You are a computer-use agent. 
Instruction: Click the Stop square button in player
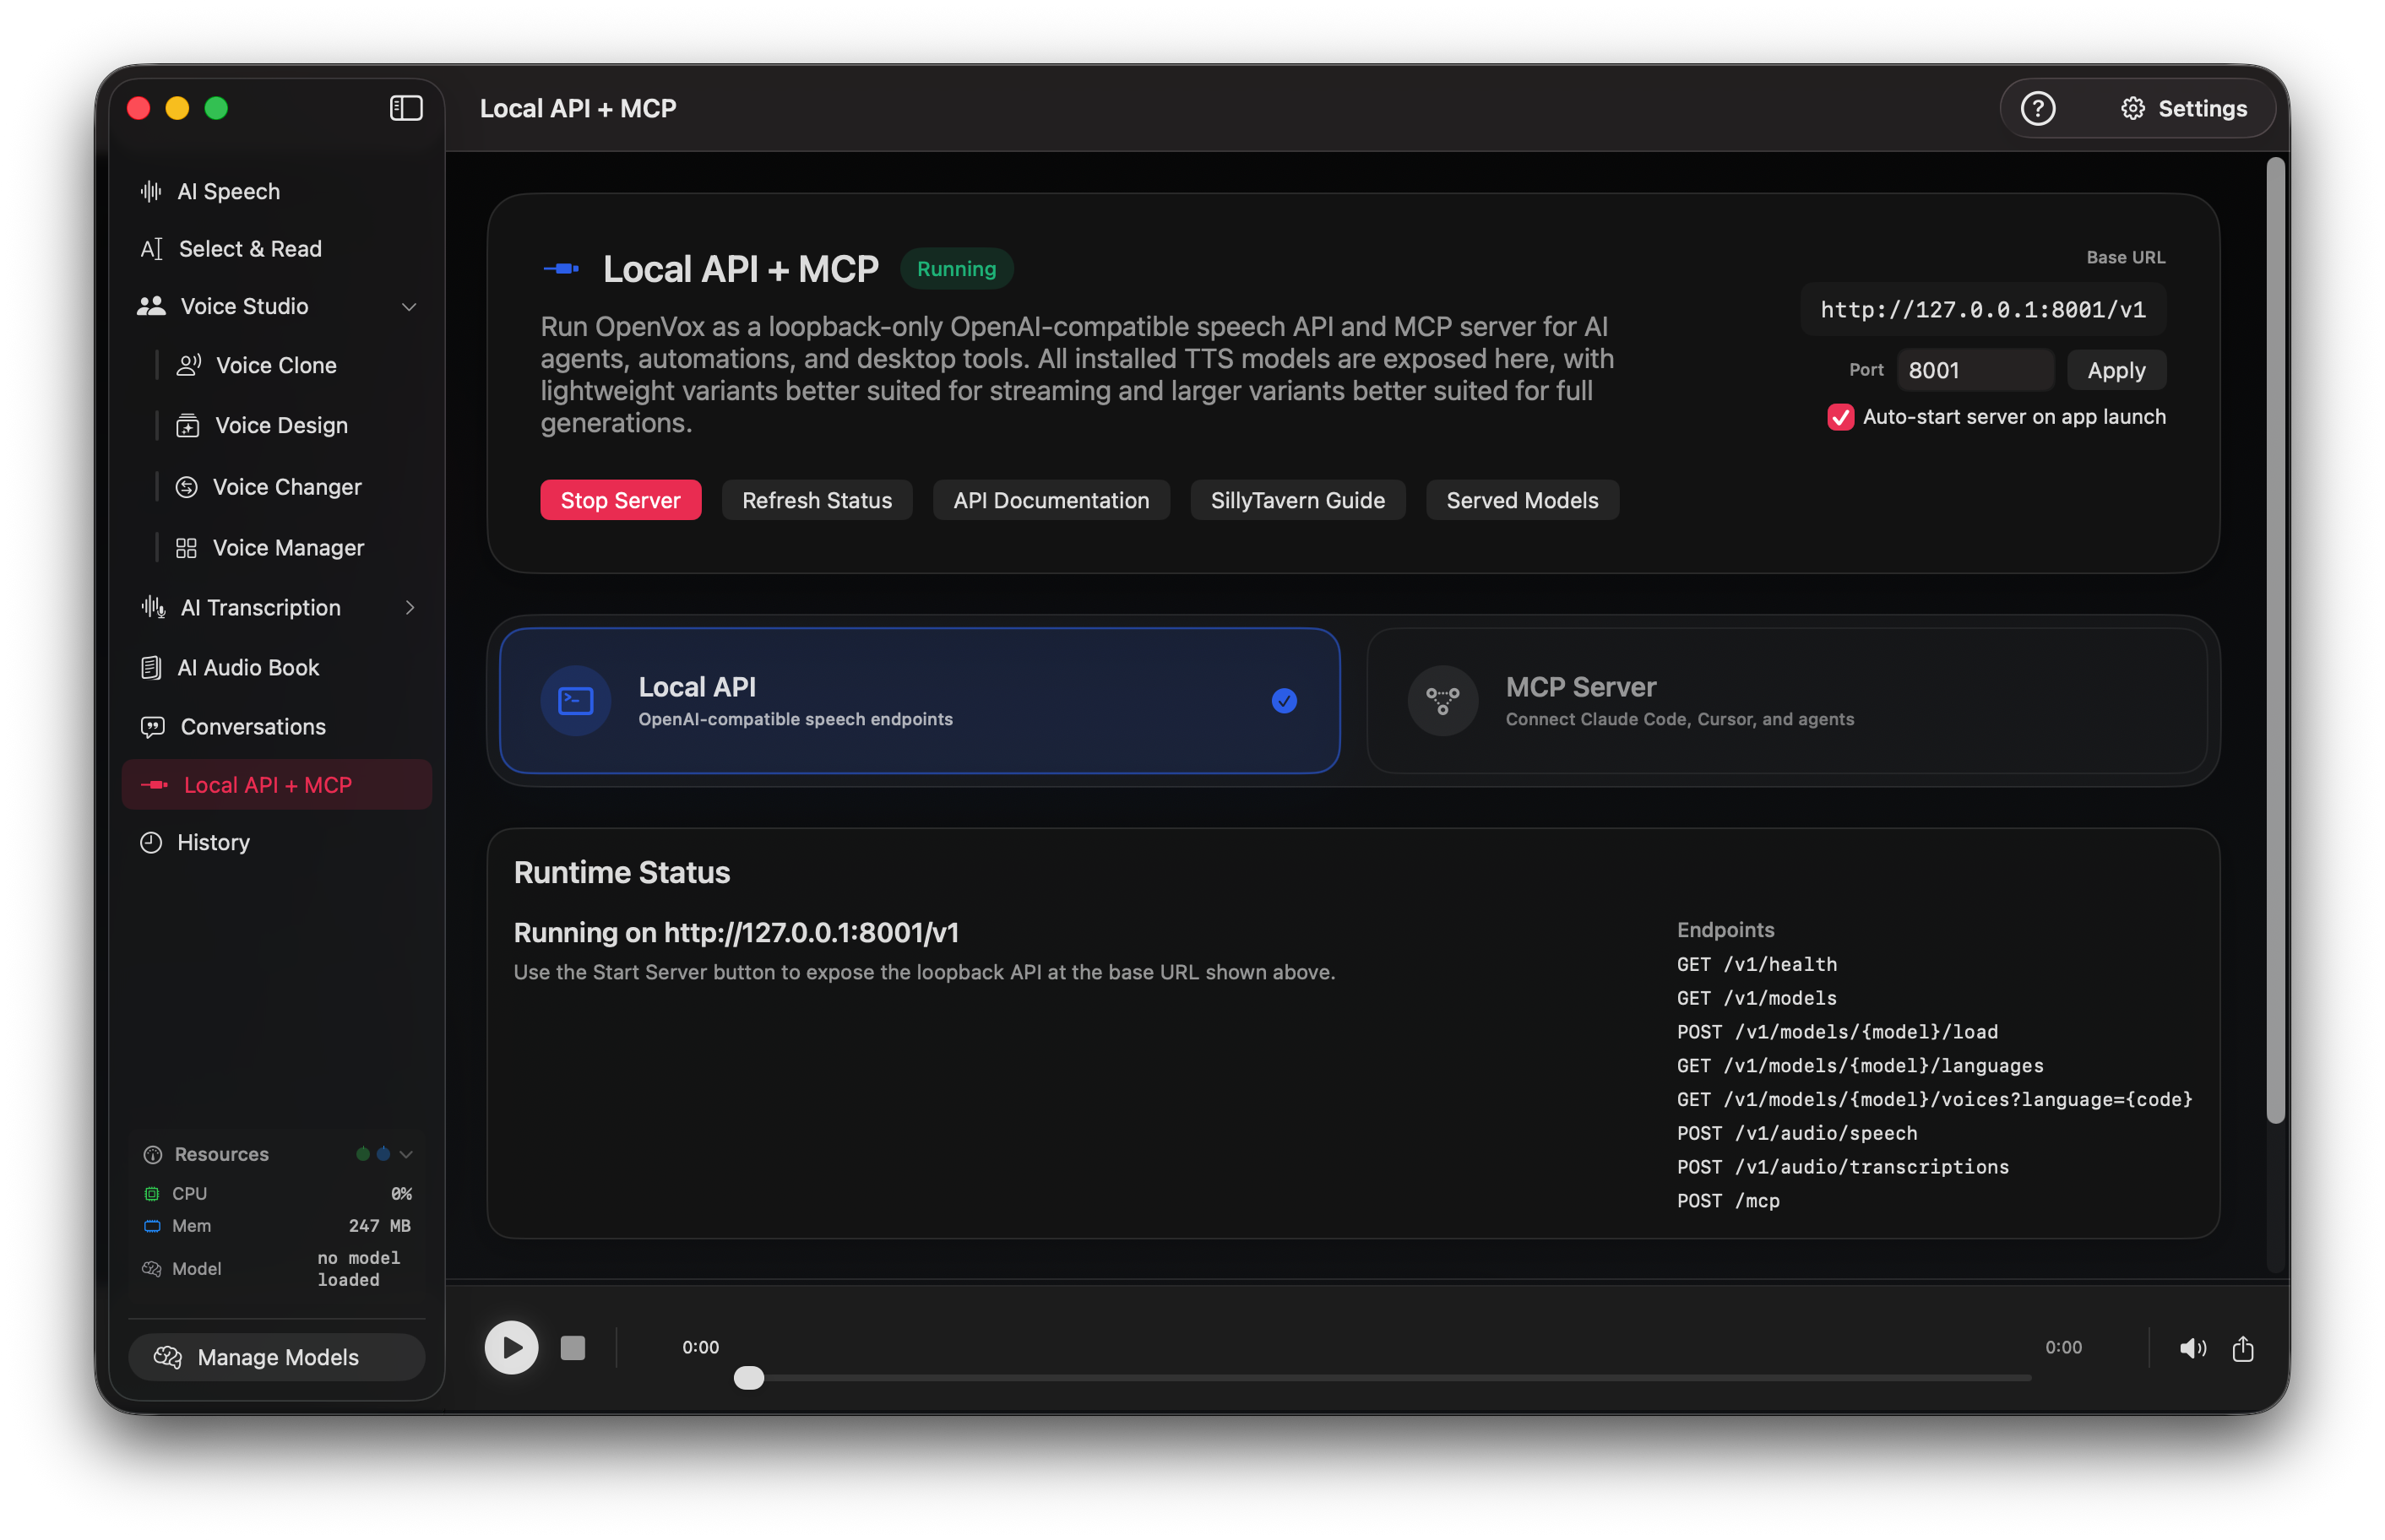[573, 1347]
